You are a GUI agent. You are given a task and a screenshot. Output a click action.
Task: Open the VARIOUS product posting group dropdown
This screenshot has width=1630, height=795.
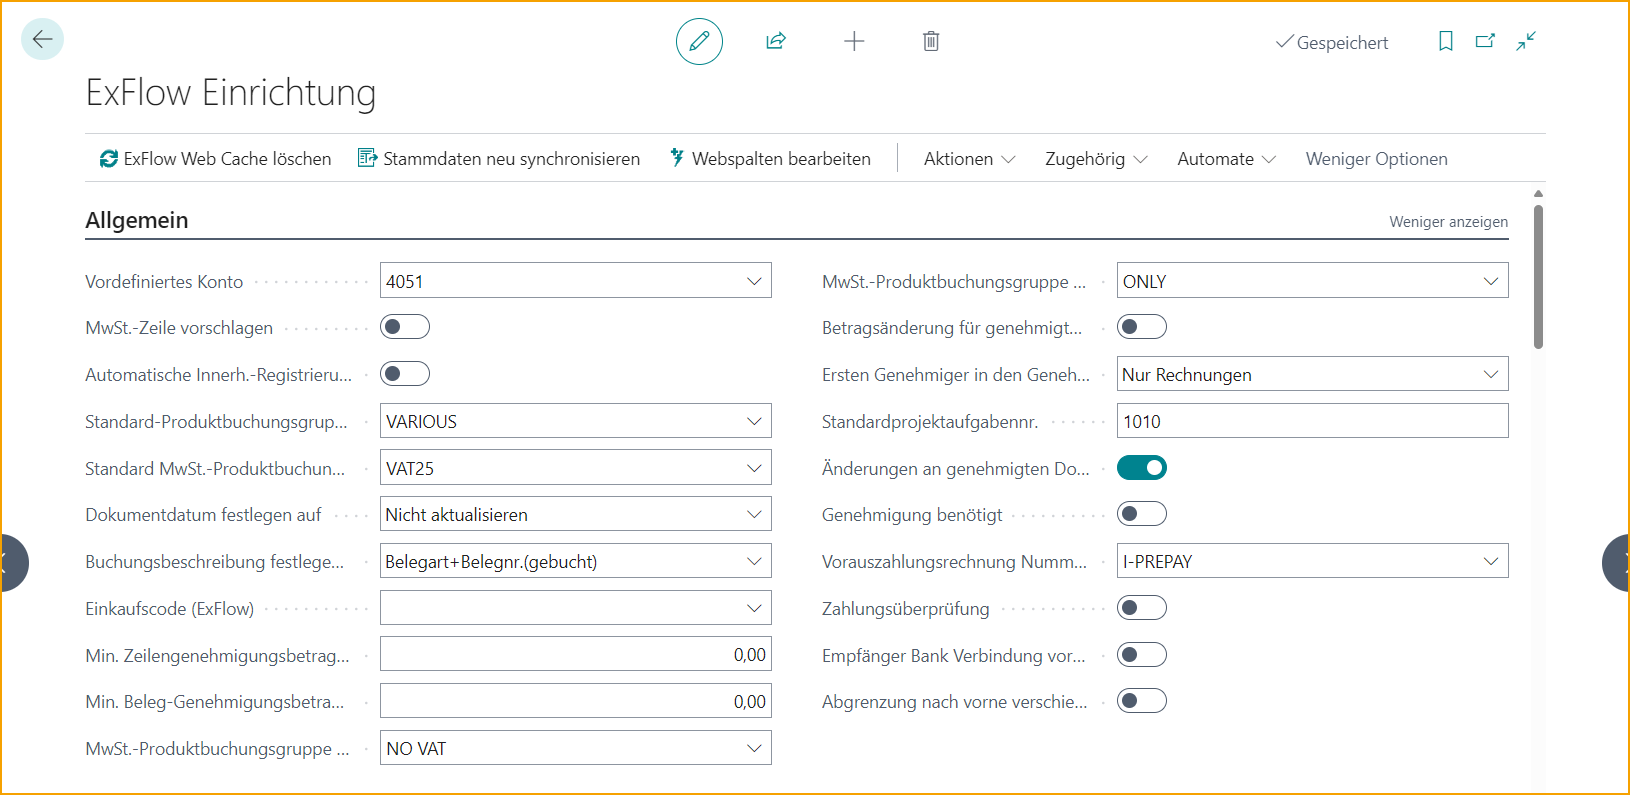[754, 421]
